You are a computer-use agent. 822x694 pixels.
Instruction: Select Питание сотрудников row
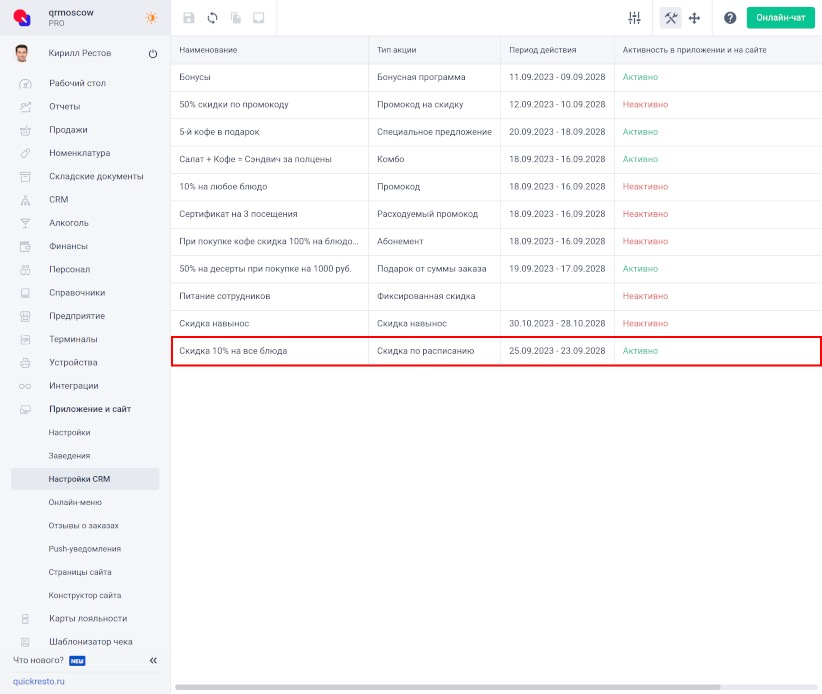[496, 296]
